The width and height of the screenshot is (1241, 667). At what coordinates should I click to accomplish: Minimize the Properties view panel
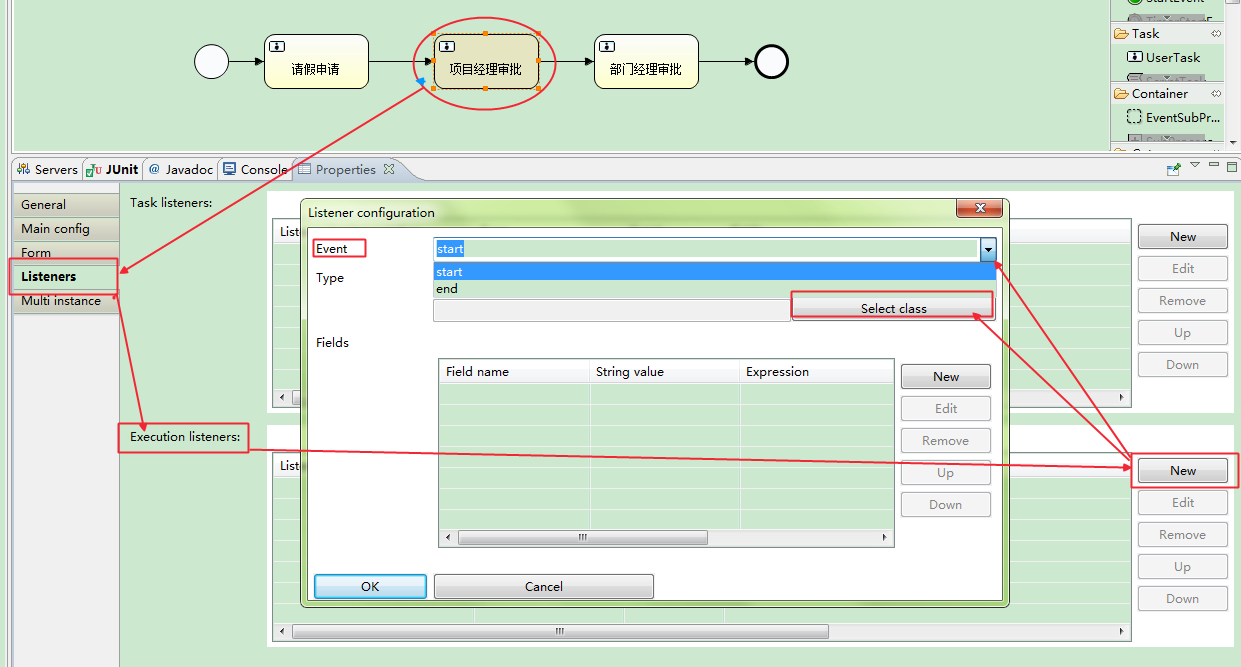click(x=1214, y=166)
